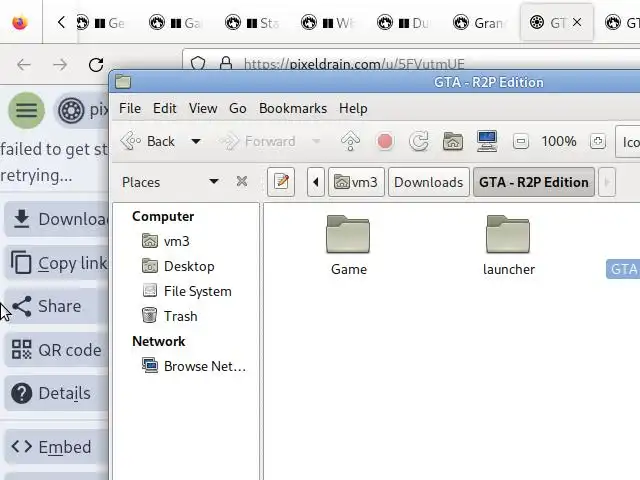Viewport: 640px width, 480px height.
Task: Go back in Firefox
Action: (x=24, y=64)
